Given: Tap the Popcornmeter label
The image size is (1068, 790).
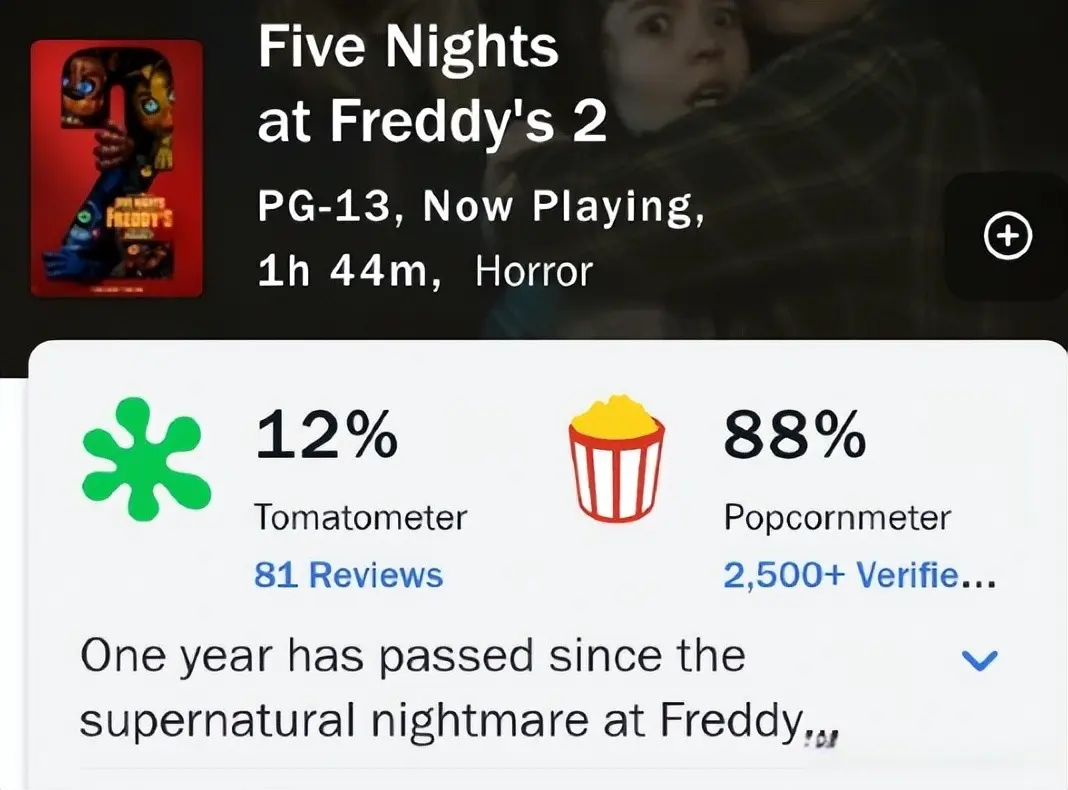Looking at the screenshot, I should tap(837, 517).
